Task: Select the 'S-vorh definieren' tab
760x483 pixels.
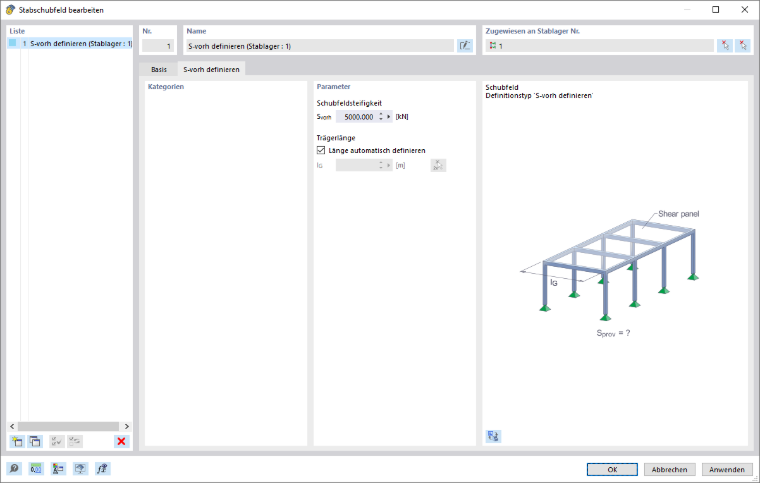Action: pos(211,69)
